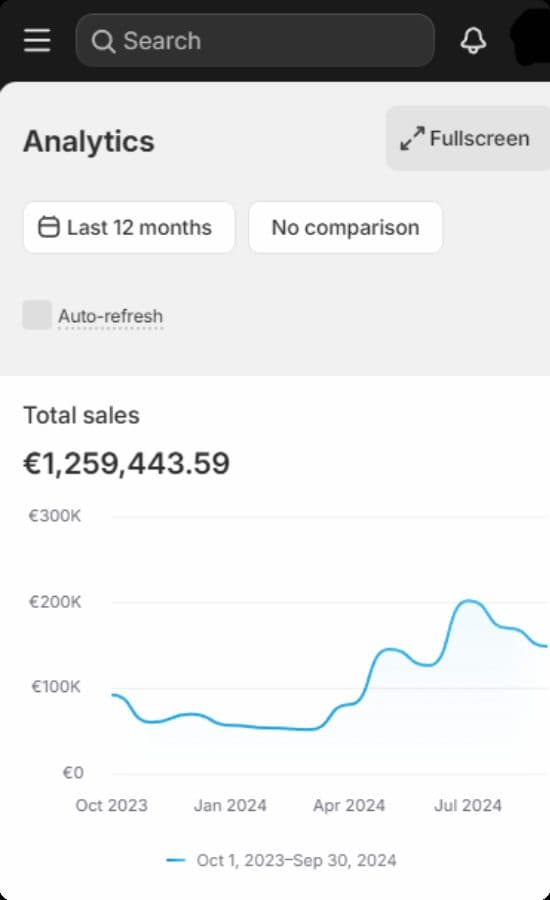Click the fullscreen expand arrows icon

[412, 138]
